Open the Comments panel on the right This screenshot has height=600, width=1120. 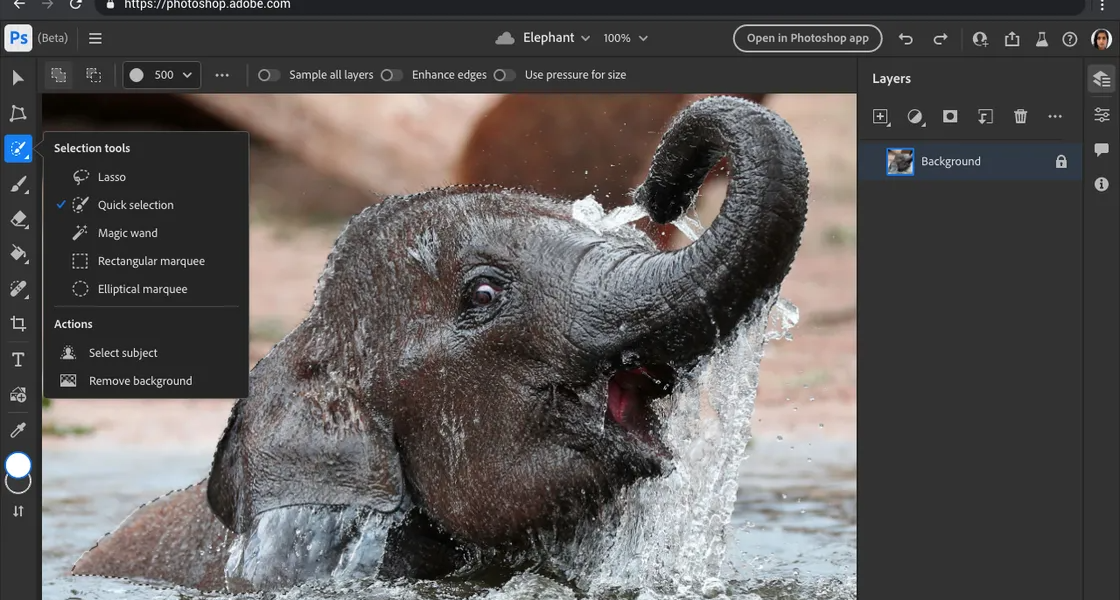coord(1101,149)
